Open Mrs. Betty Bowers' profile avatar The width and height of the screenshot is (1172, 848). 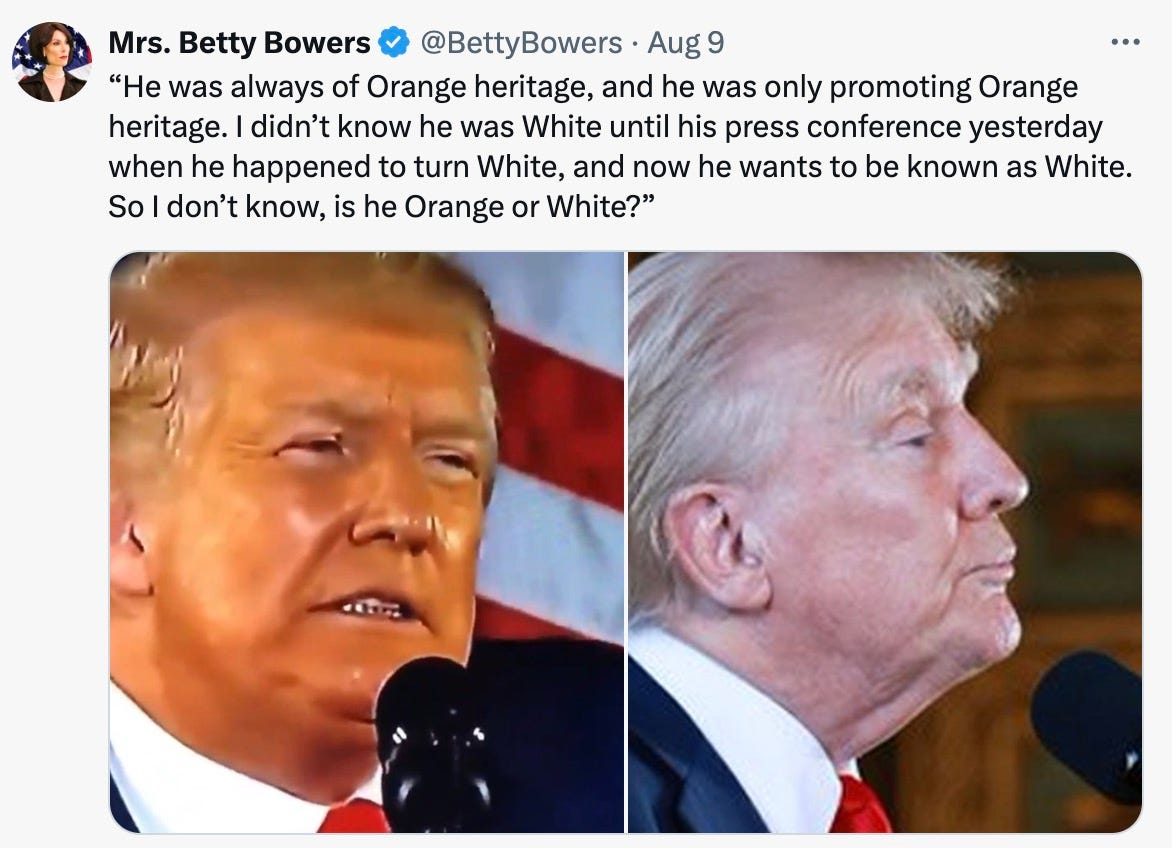(51, 61)
